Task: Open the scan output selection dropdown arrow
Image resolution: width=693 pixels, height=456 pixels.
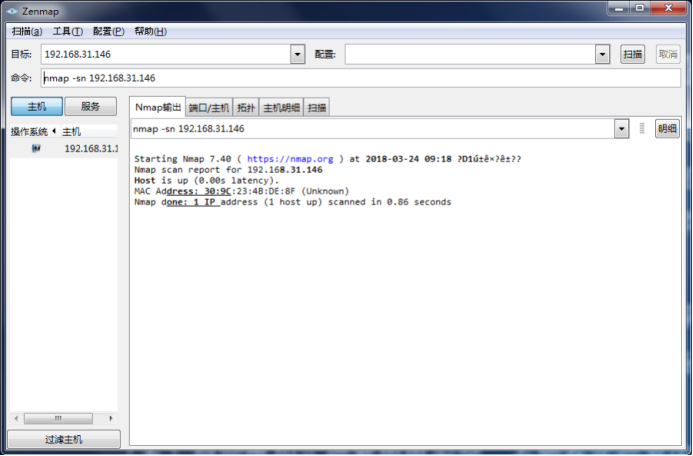Action: click(x=621, y=129)
